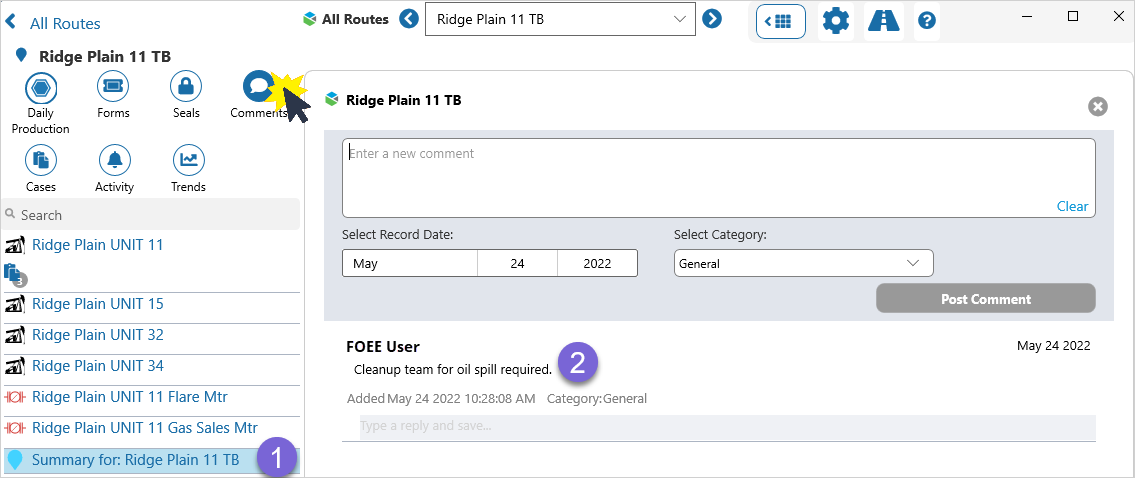Open the settings gear icon

pos(836,21)
